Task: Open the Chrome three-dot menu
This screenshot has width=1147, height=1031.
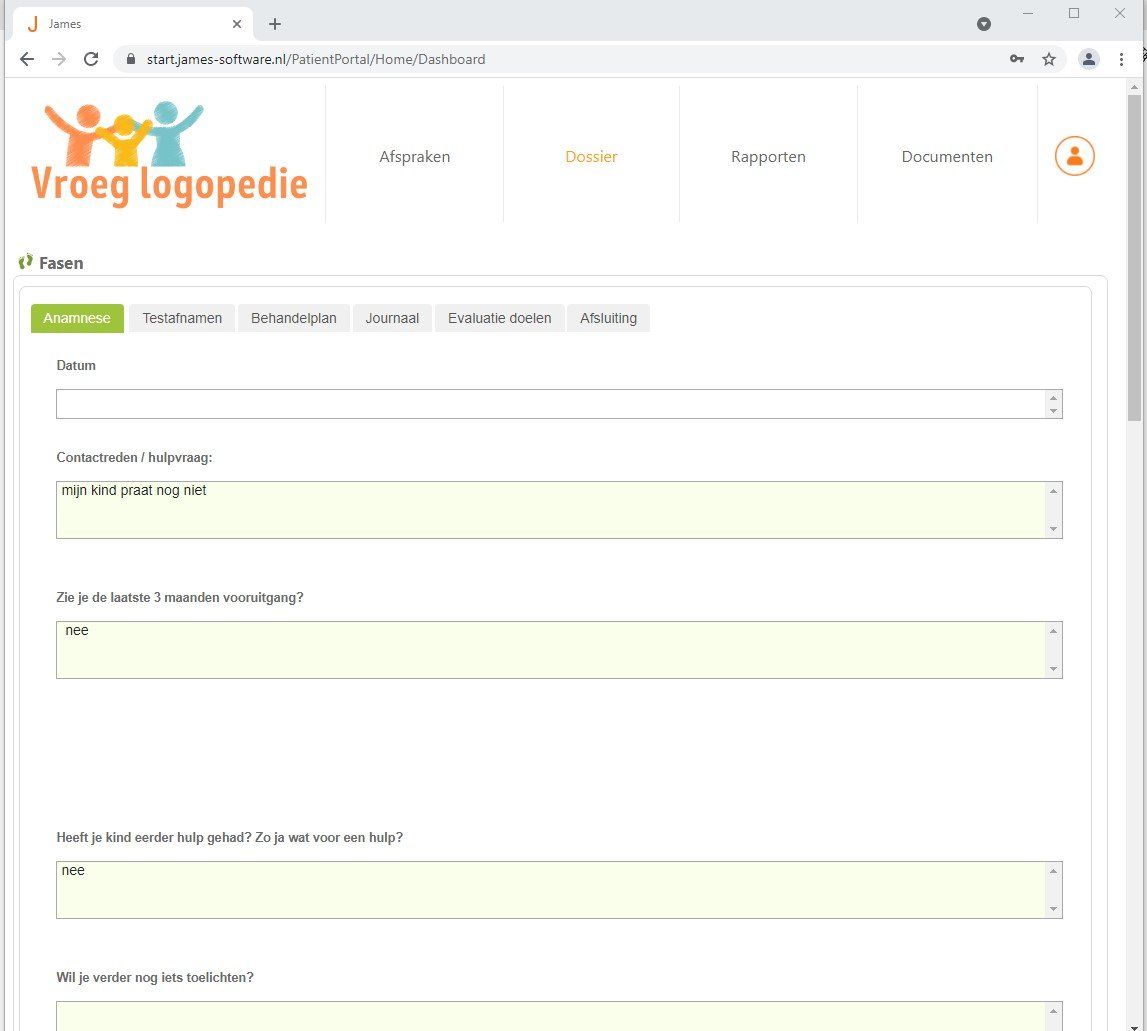Action: coord(1121,59)
